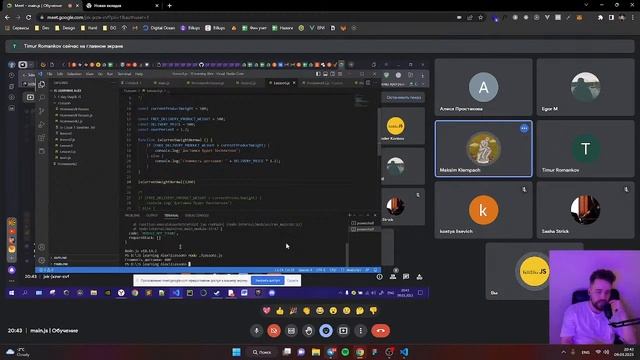Screen dimensions: 640x360
Task: Send the heart reaction
Action: tap(267, 311)
